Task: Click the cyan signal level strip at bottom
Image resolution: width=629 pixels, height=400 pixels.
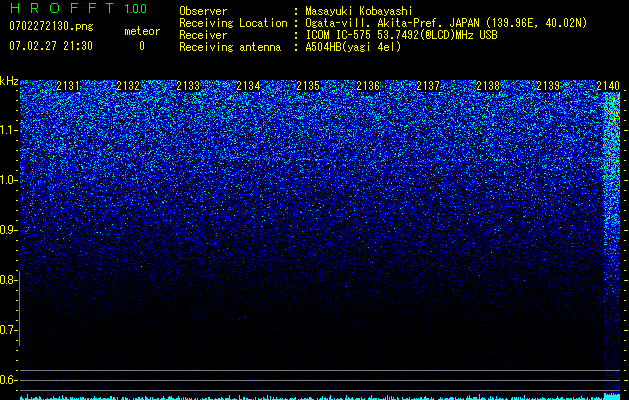Action: pyautogui.click(x=320, y=397)
